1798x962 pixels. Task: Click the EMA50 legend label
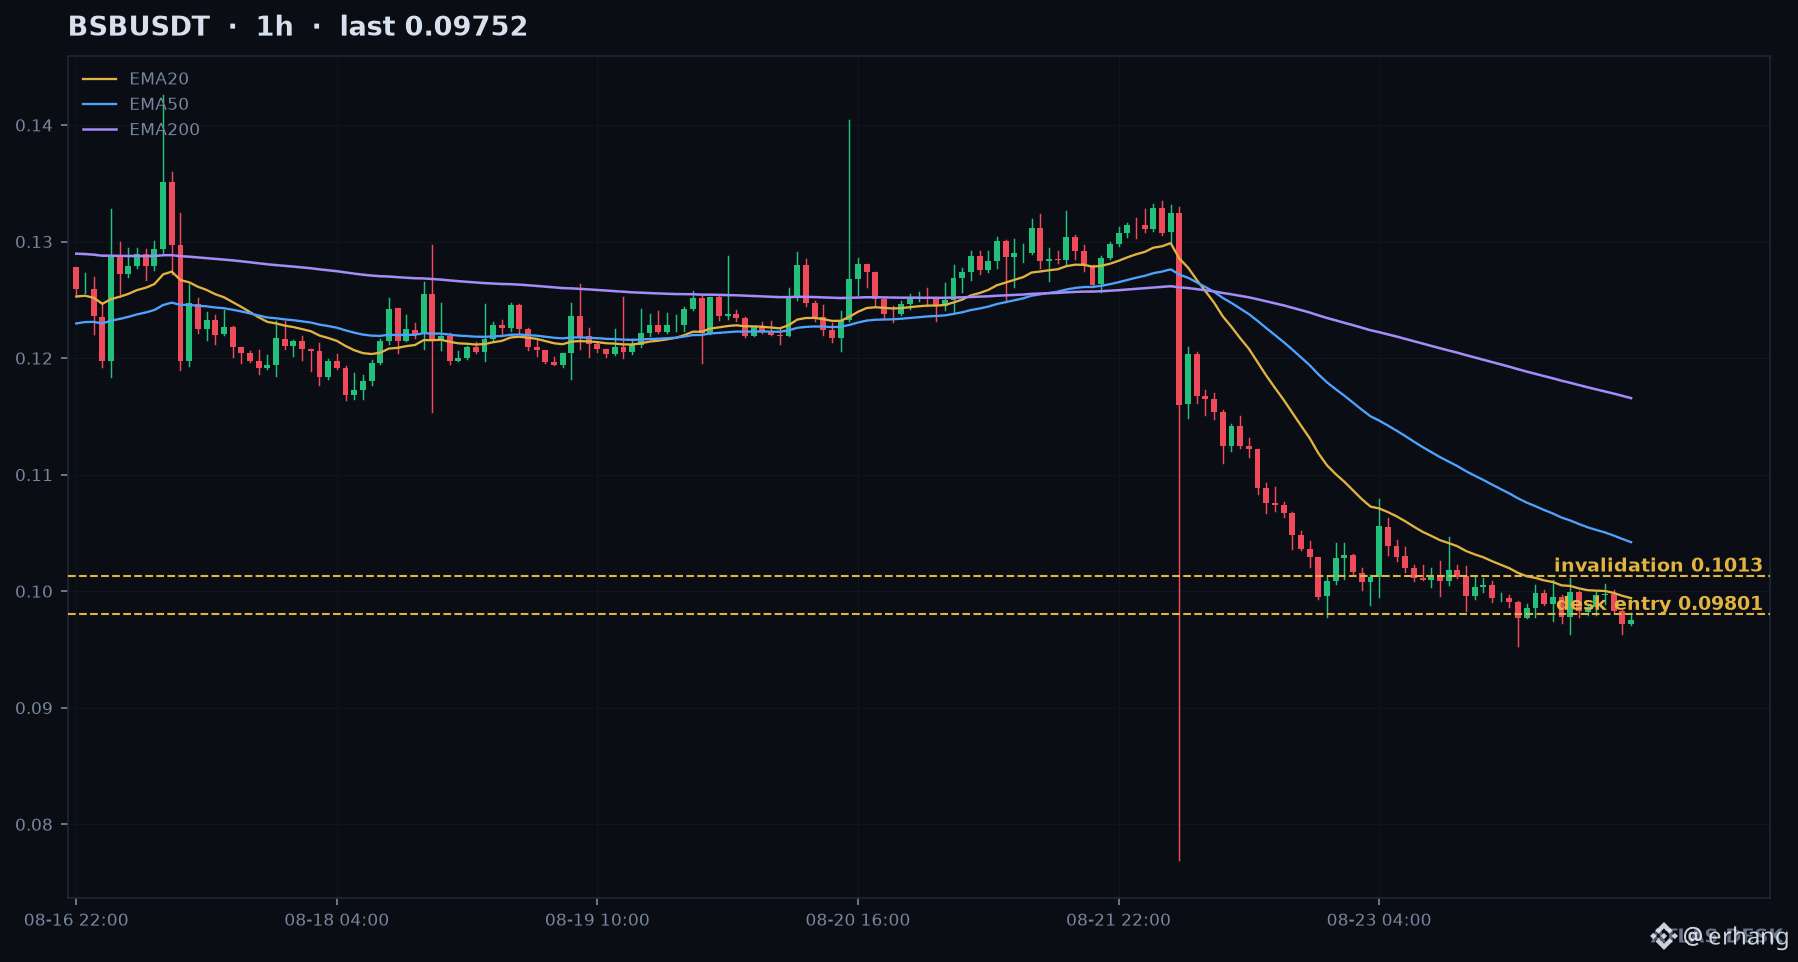pyautogui.click(x=159, y=104)
